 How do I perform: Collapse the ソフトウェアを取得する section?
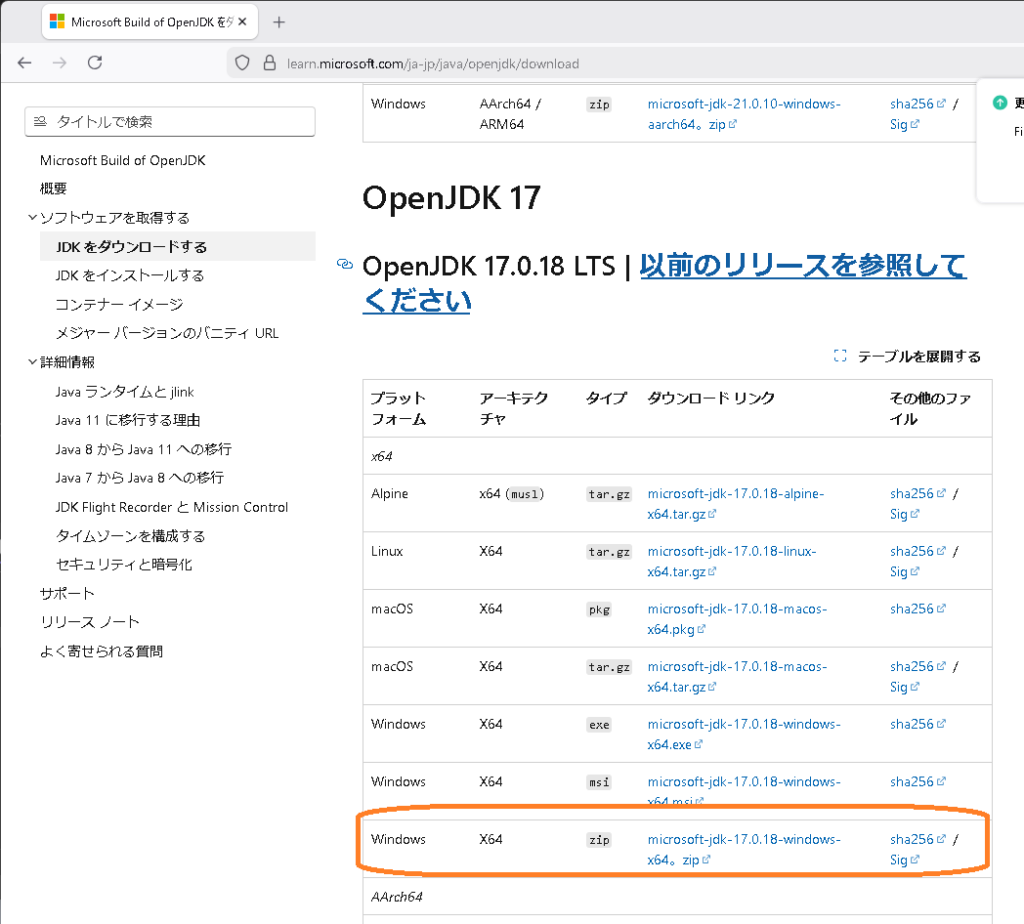point(33,218)
